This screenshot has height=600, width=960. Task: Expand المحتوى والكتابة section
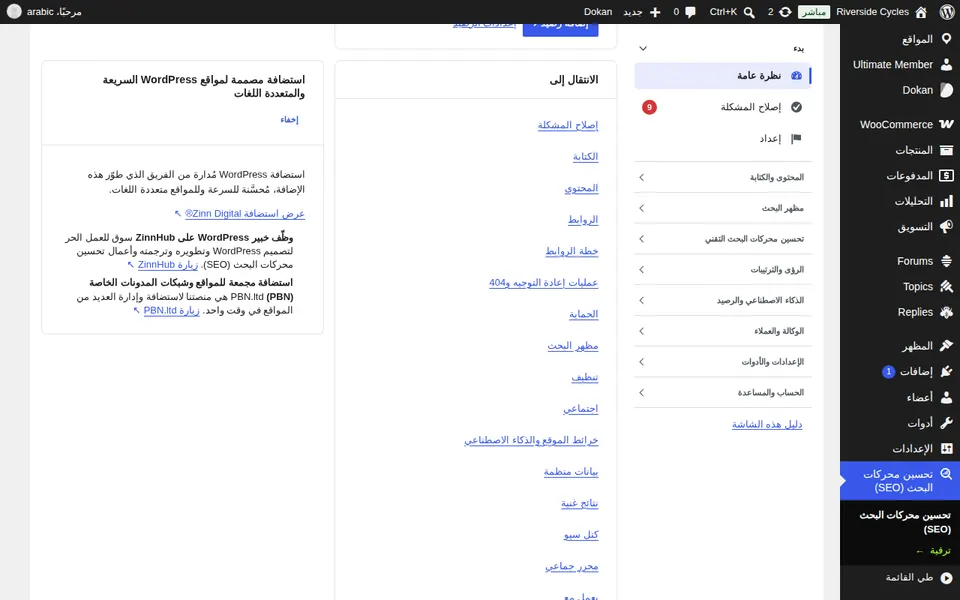tap(723, 178)
